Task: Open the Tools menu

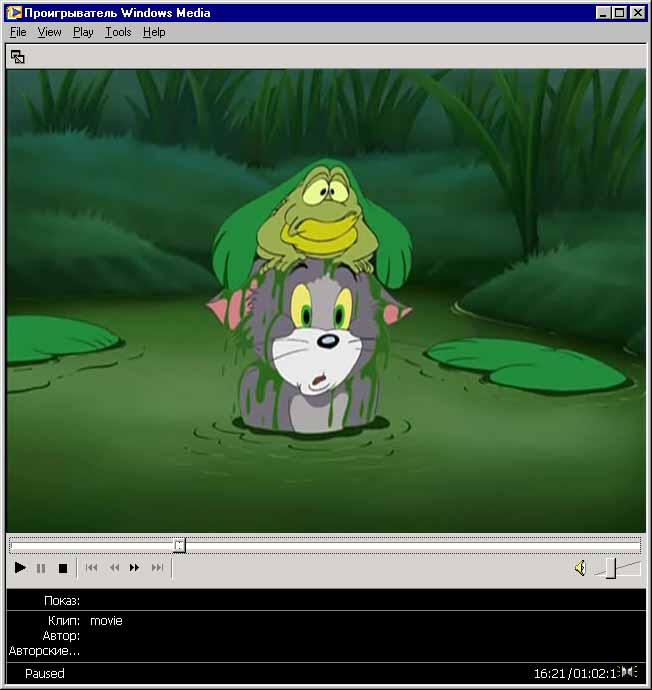Action: 118,32
